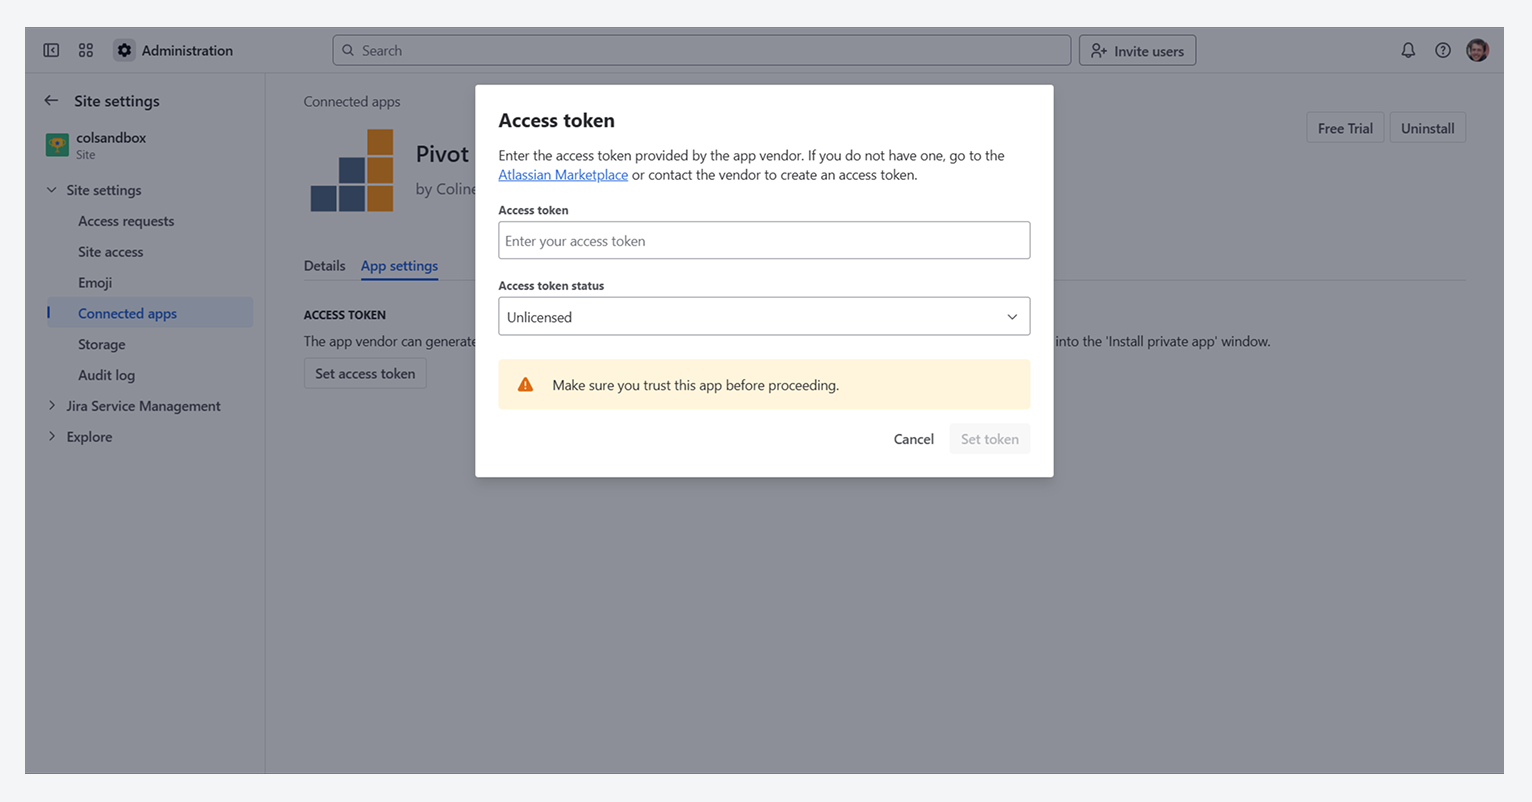Collapse the Site settings section

click(51, 190)
